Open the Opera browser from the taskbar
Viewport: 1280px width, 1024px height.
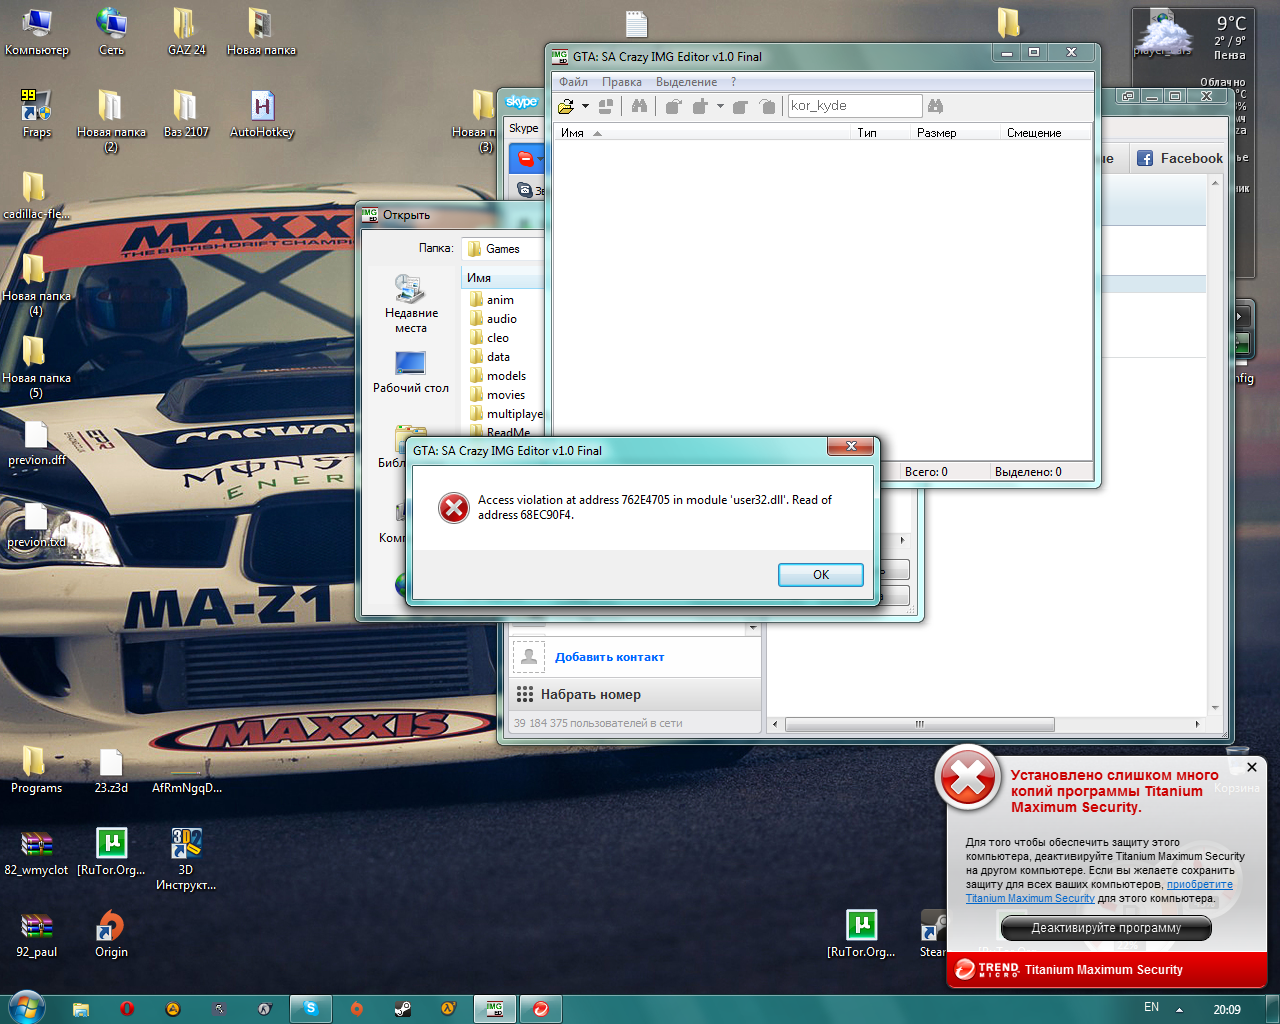click(127, 1009)
